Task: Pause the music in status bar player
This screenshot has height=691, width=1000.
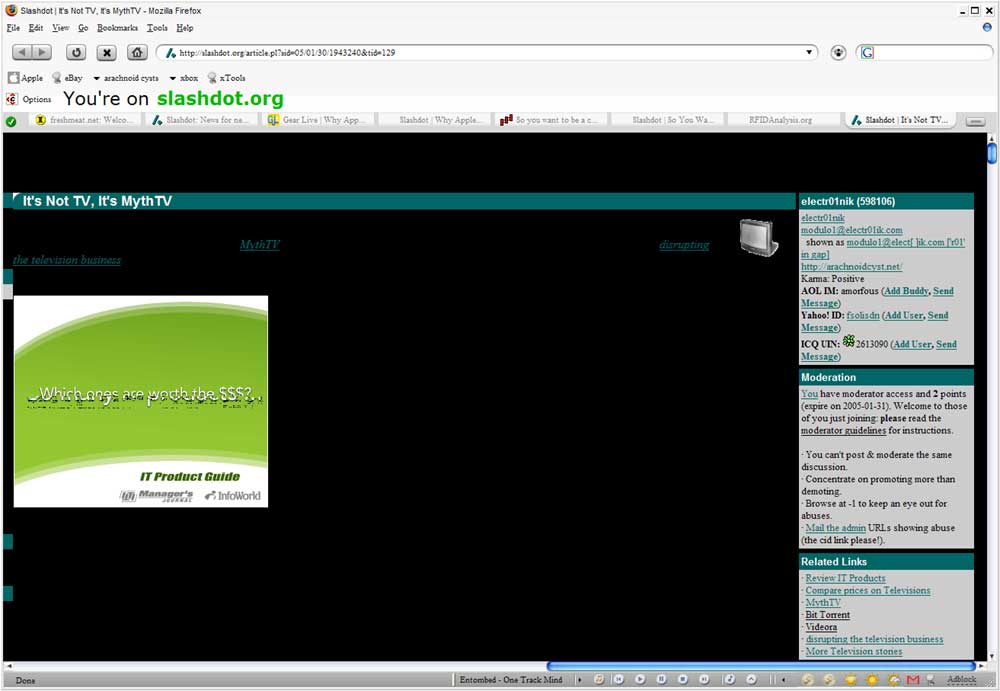Action: [x=661, y=680]
